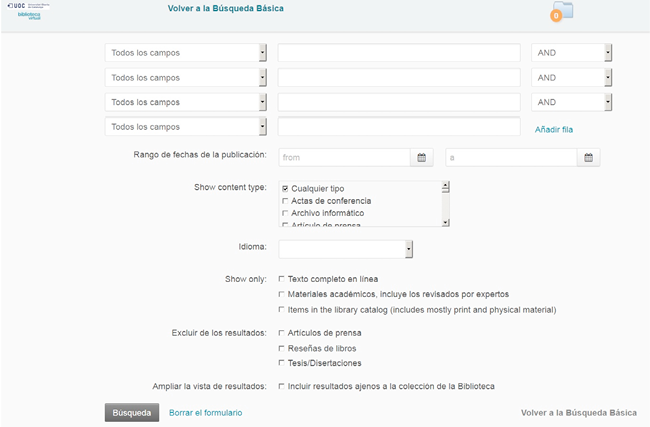Open the fourth row's field selector dropdown
Image resolution: width=650 pixels, height=427 pixels.
(x=186, y=127)
